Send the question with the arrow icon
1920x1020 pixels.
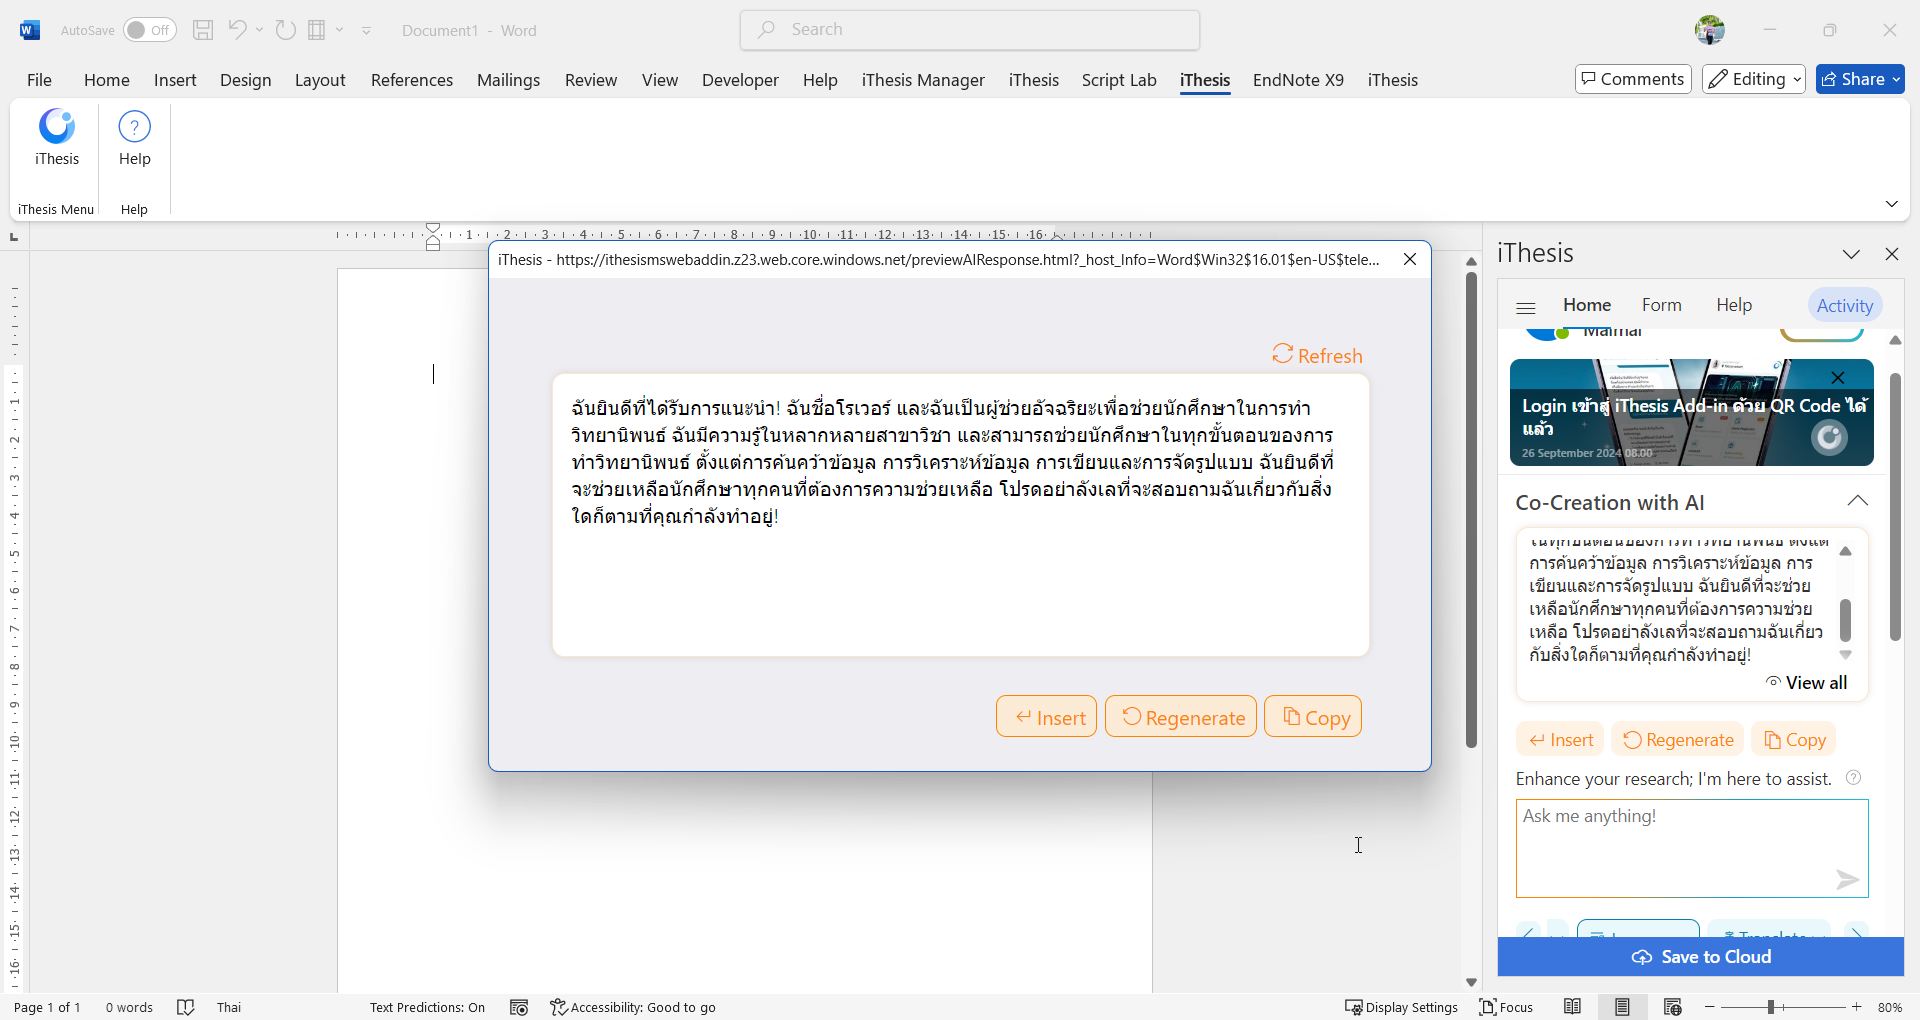(x=1847, y=879)
